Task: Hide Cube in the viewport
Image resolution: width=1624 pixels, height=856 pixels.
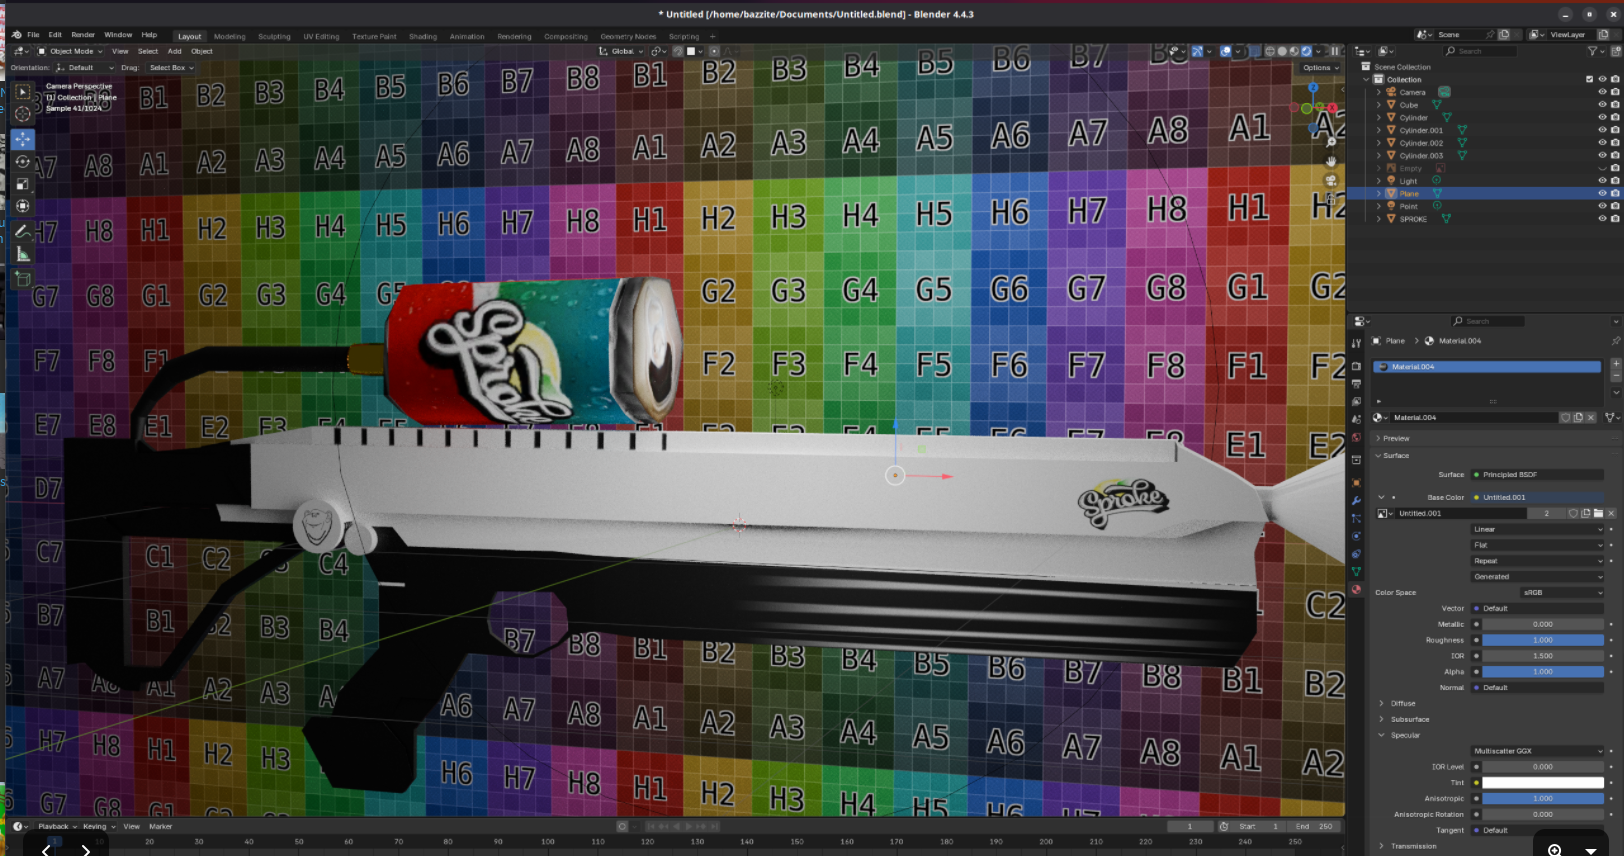Action: coord(1602,105)
